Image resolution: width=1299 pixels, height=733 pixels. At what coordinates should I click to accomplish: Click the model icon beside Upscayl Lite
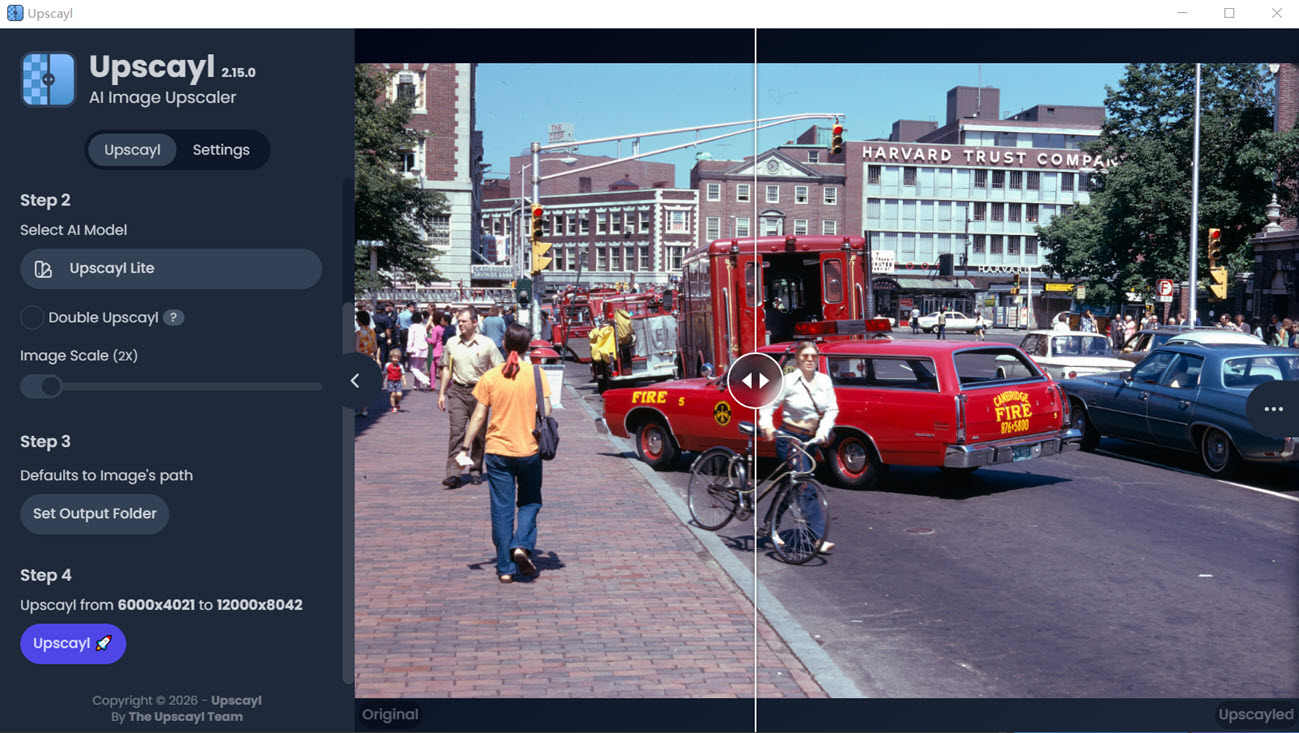click(x=43, y=269)
